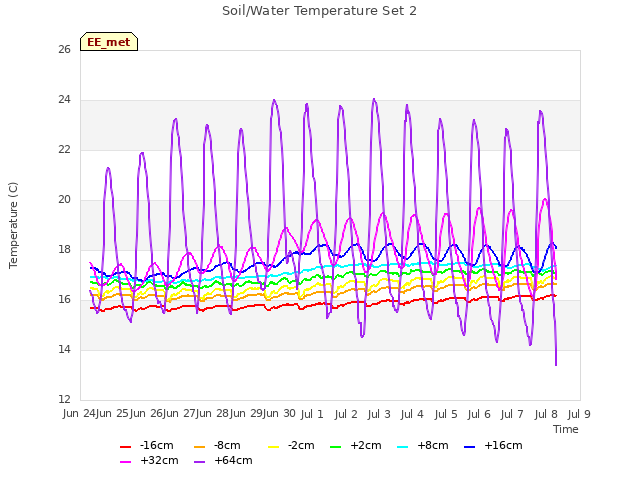The height and width of the screenshot is (480, 640).
Task: Click the orange -8cm legend swatch
Action: pyautogui.click(x=200, y=447)
